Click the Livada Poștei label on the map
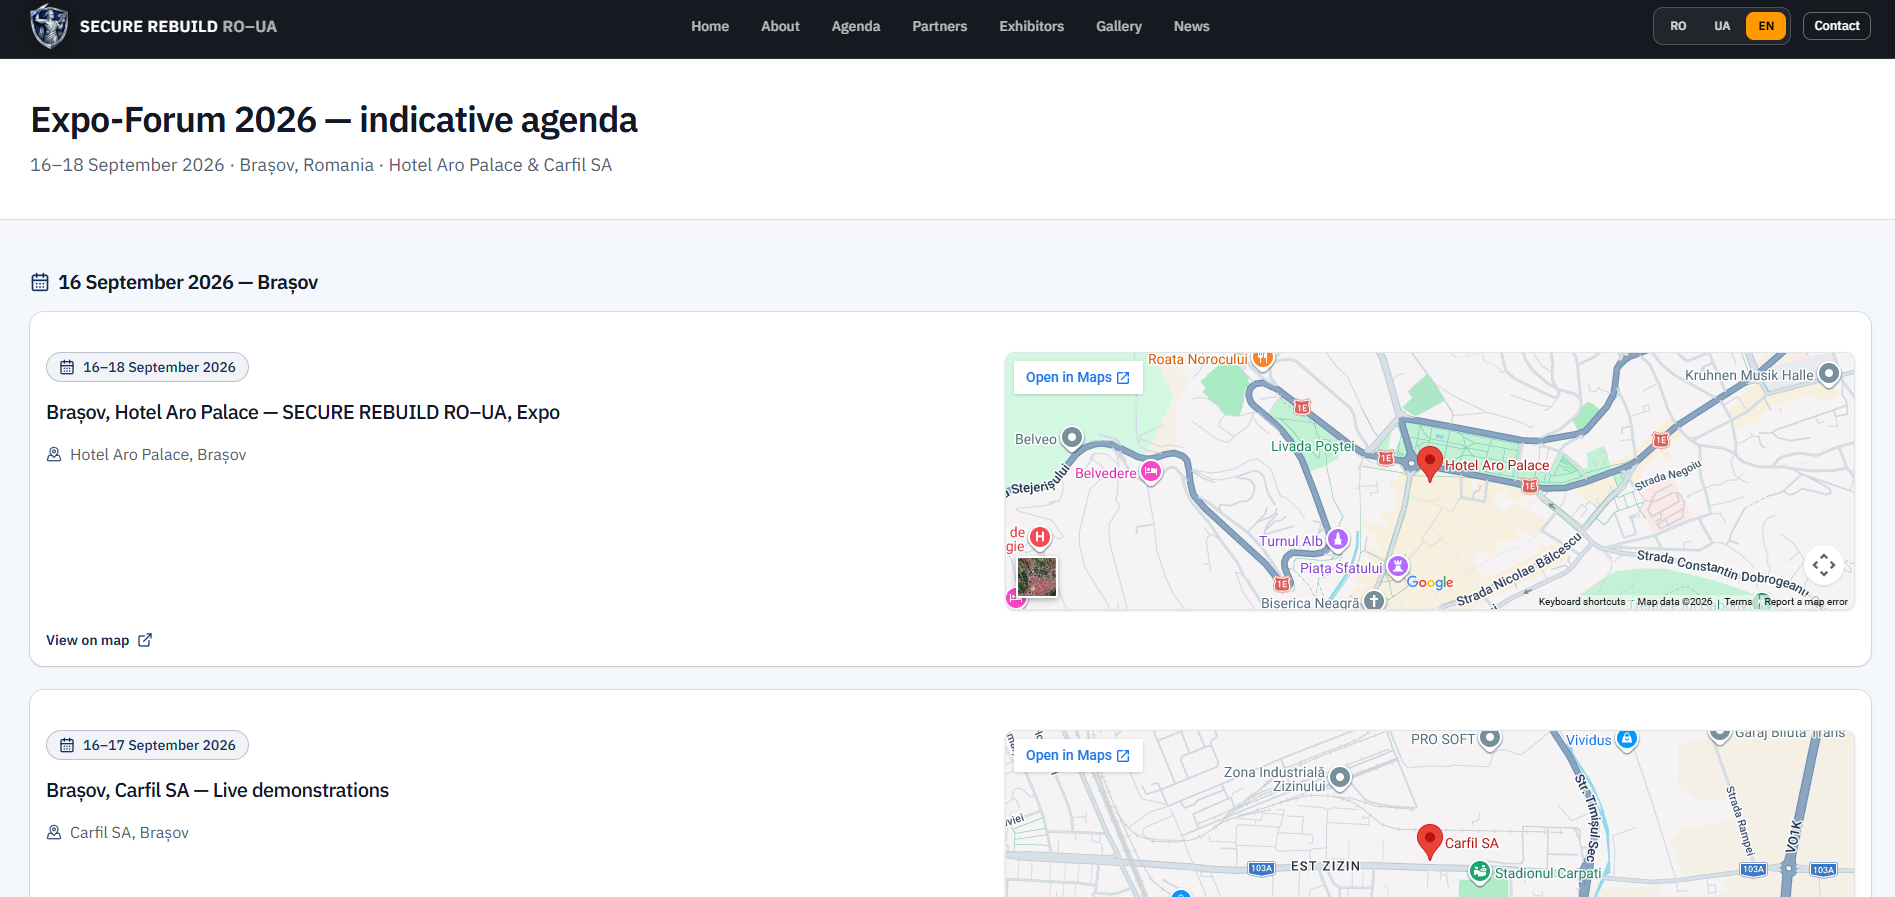Viewport: 1895px width, 897px height. [1312, 447]
